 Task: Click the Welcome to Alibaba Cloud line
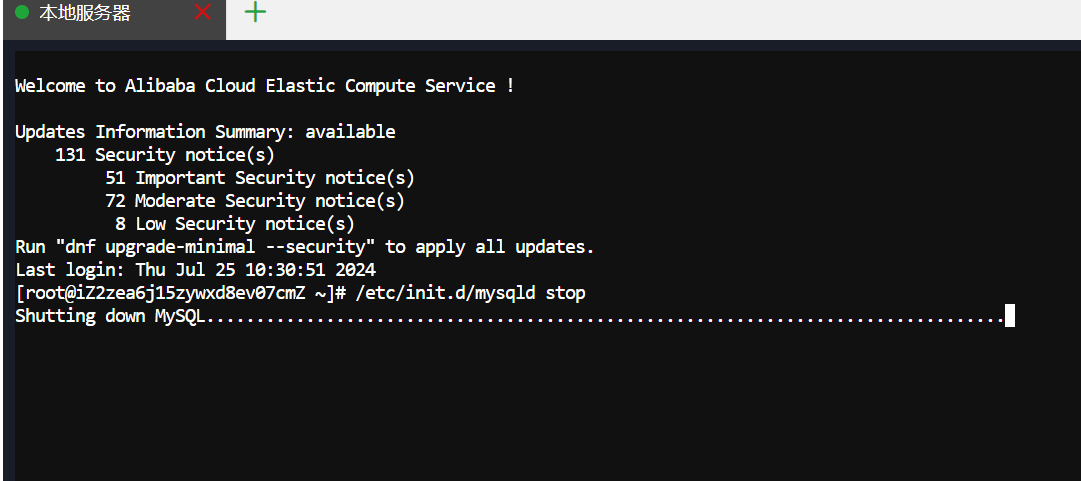(264, 86)
